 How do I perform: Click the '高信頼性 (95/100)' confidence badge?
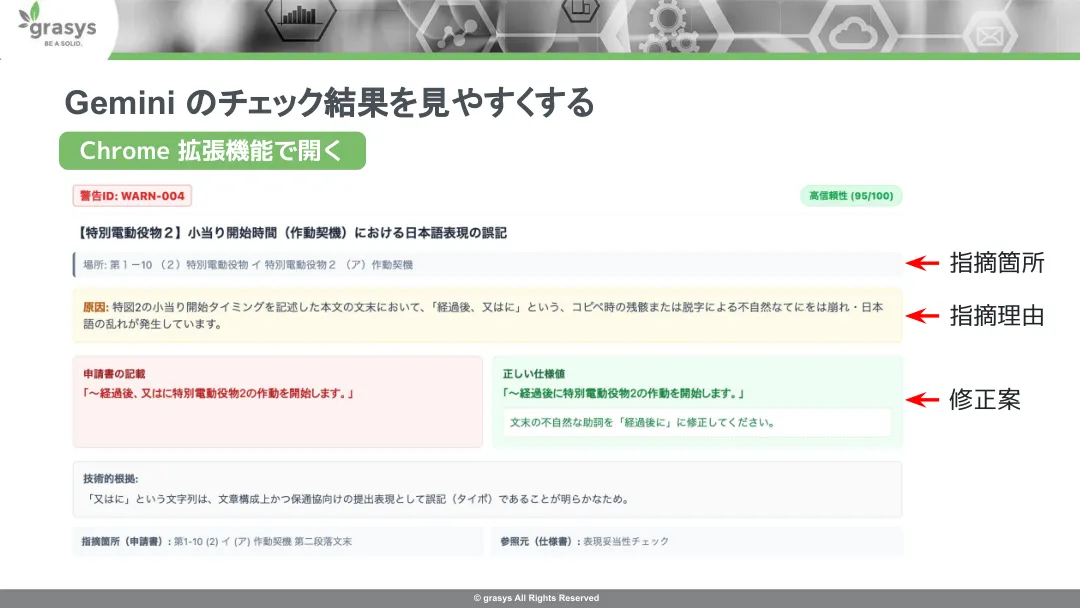[x=851, y=196]
